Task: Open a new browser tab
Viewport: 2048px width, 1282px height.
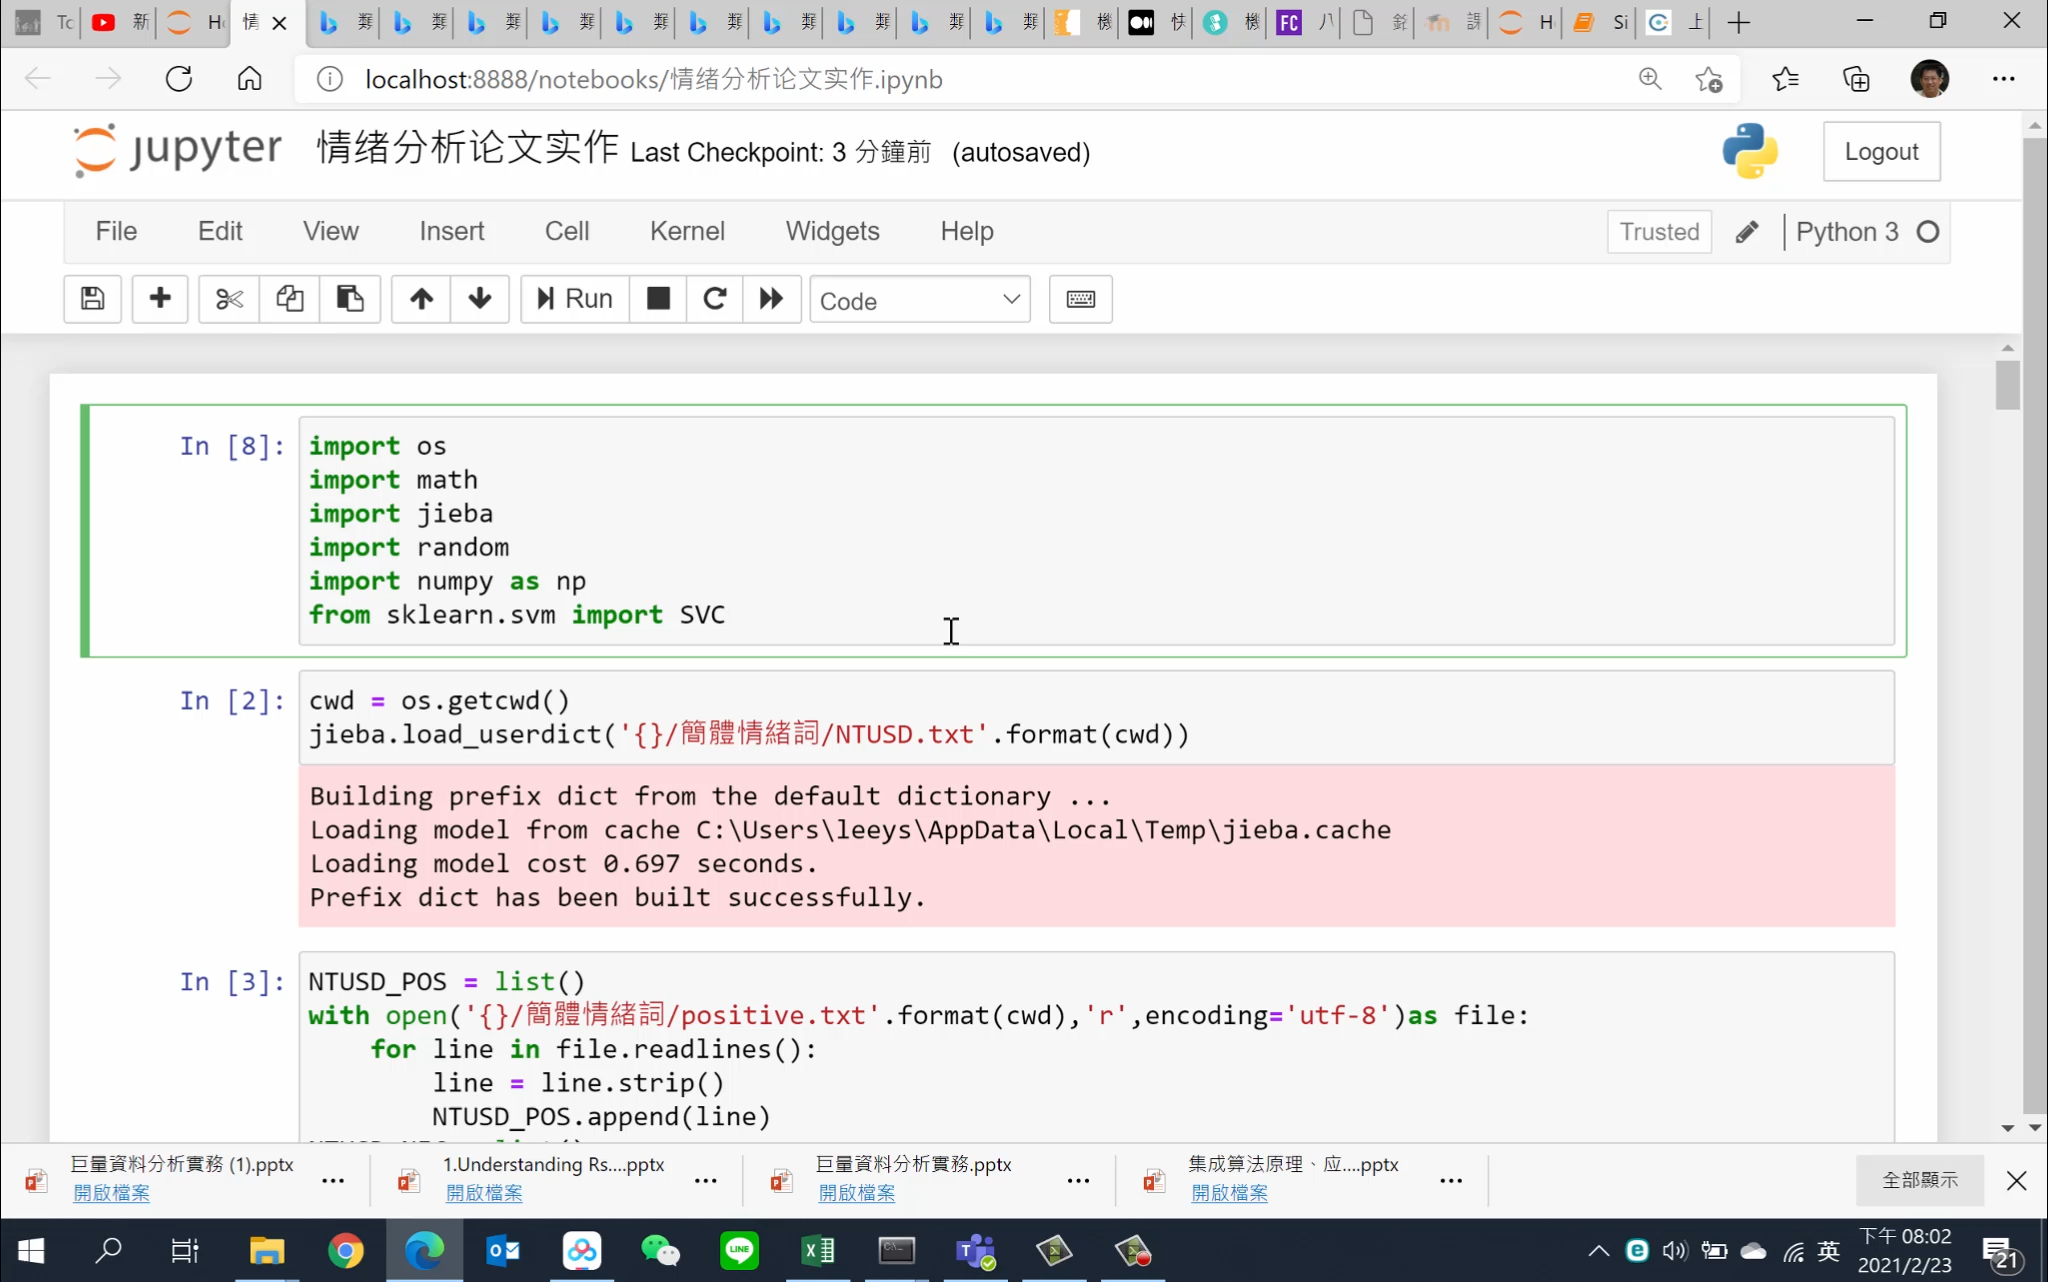Action: click(x=1739, y=22)
